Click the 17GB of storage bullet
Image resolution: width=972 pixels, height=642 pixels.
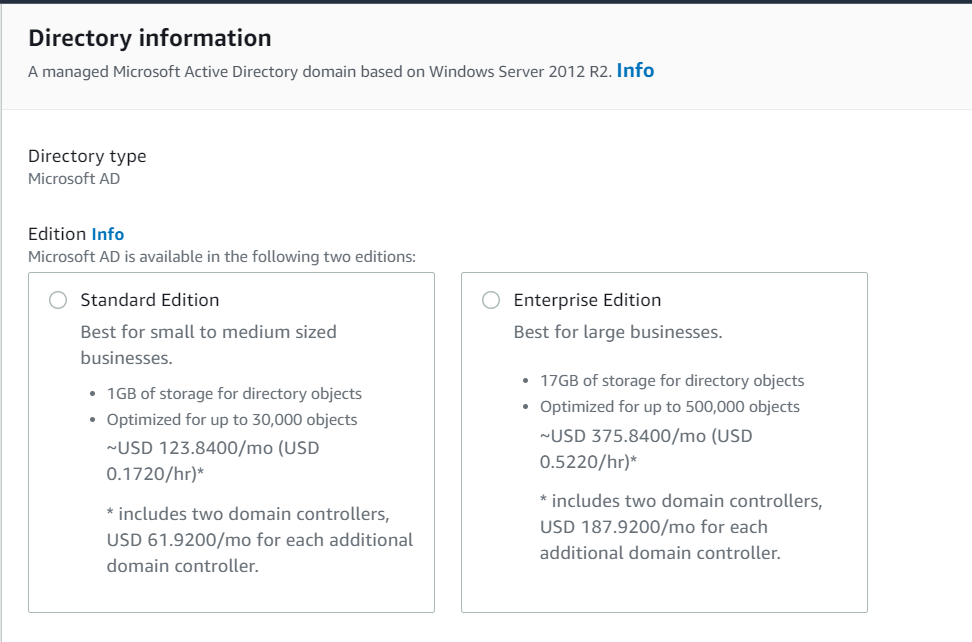point(672,381)
